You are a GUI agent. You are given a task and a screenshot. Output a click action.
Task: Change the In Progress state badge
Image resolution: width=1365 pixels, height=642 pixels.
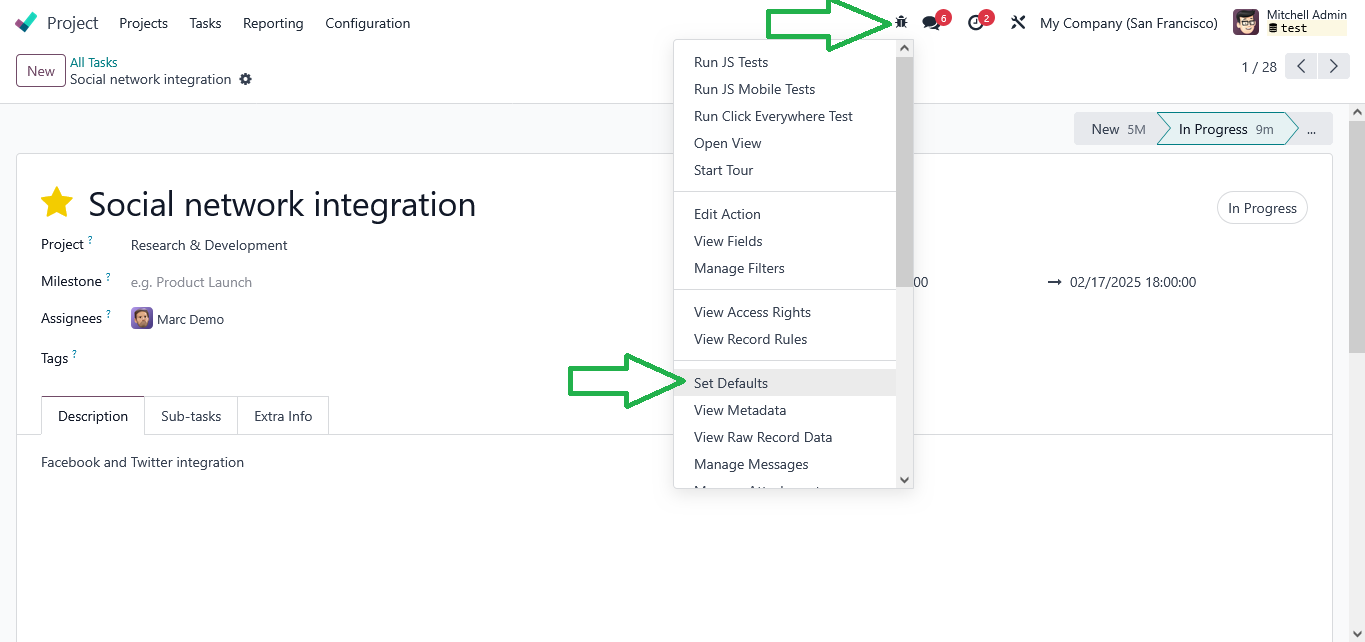(1262, 208)
